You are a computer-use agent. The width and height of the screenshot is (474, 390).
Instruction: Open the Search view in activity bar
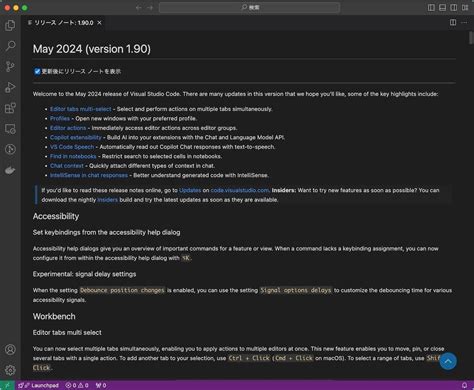[10, 46]
